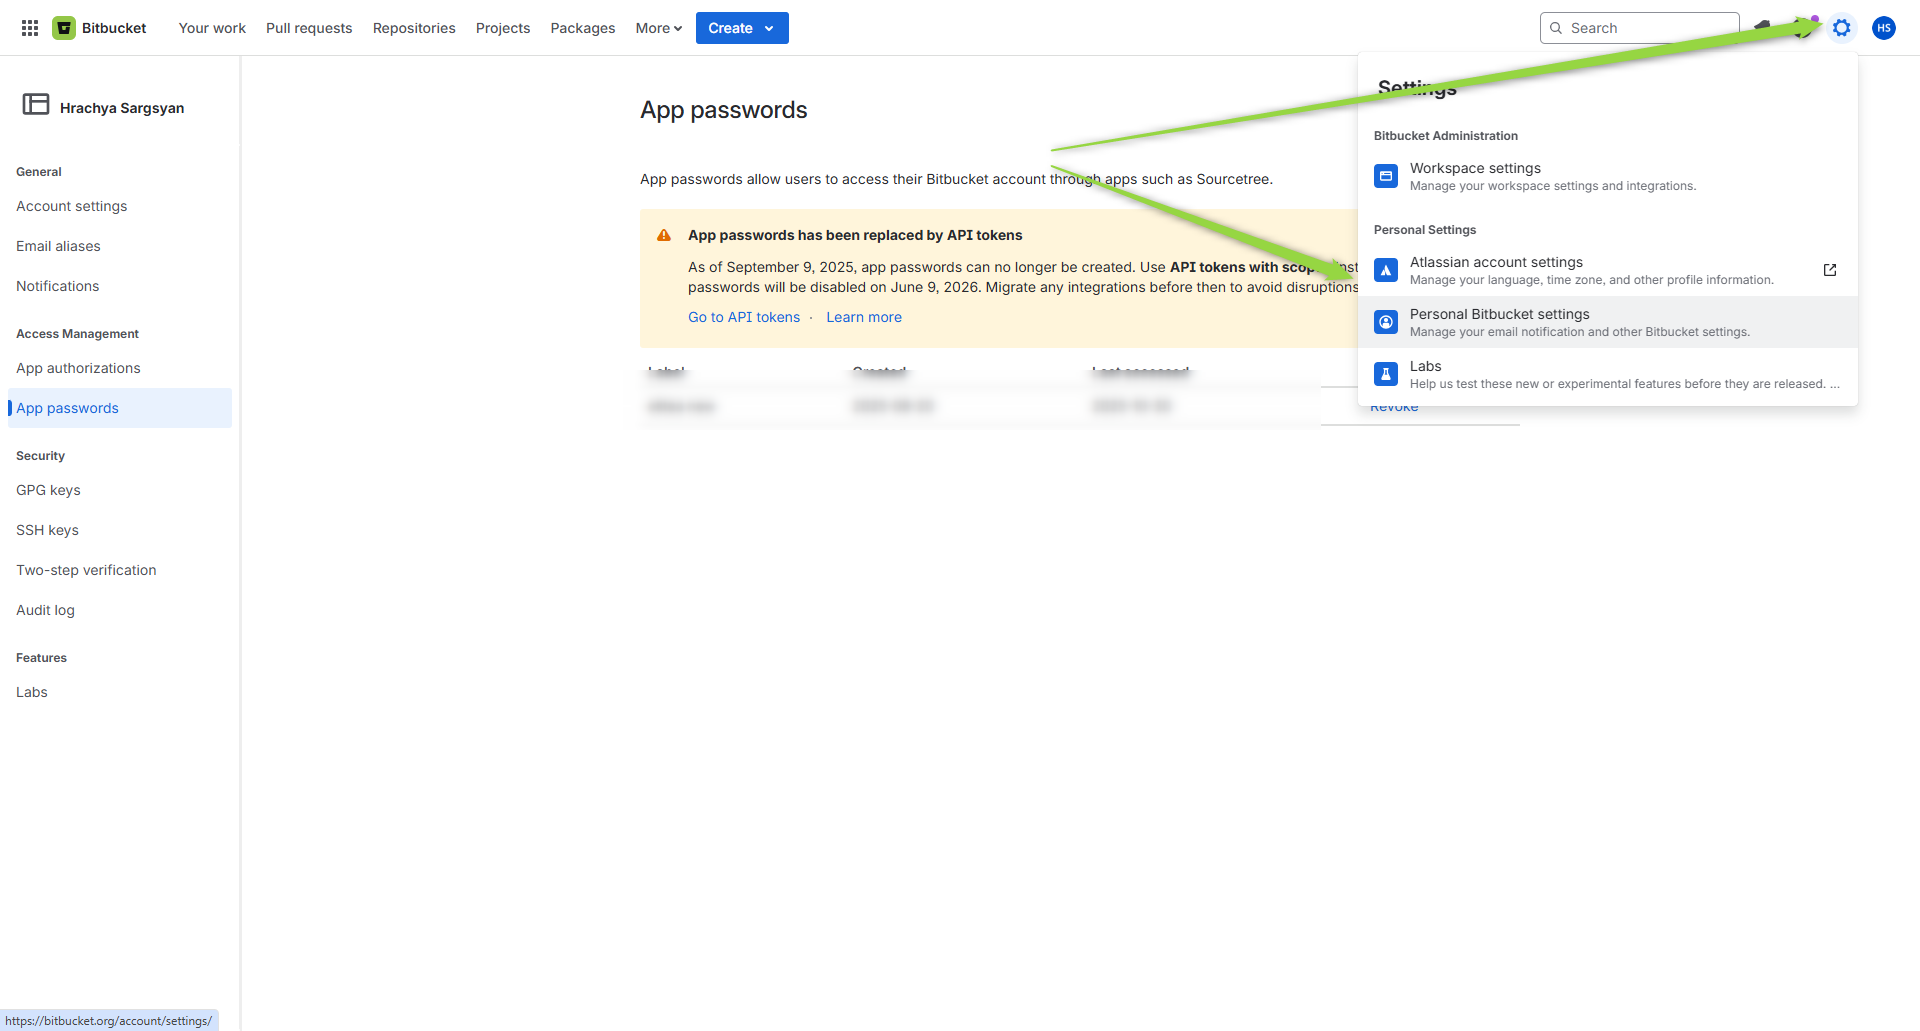Screen dimensions: 1920x1031
Task: Click the Personal Bitbucket settings icon
Action: pos(1386,322)
